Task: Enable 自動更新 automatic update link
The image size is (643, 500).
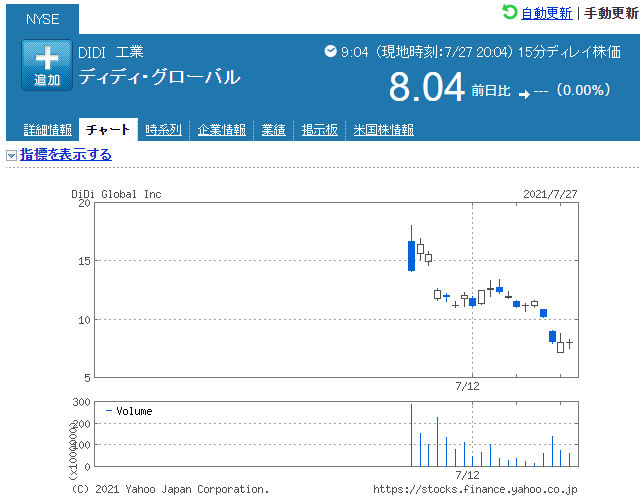Action: click(x=546, y=13)
